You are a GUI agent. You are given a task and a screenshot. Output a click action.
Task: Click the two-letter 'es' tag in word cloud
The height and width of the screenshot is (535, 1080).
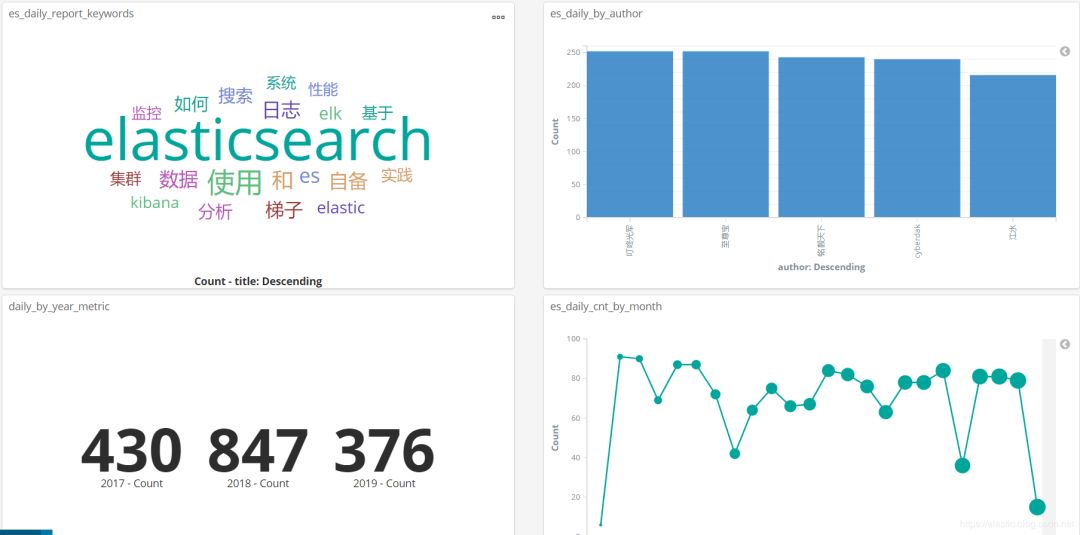point(310,176)
